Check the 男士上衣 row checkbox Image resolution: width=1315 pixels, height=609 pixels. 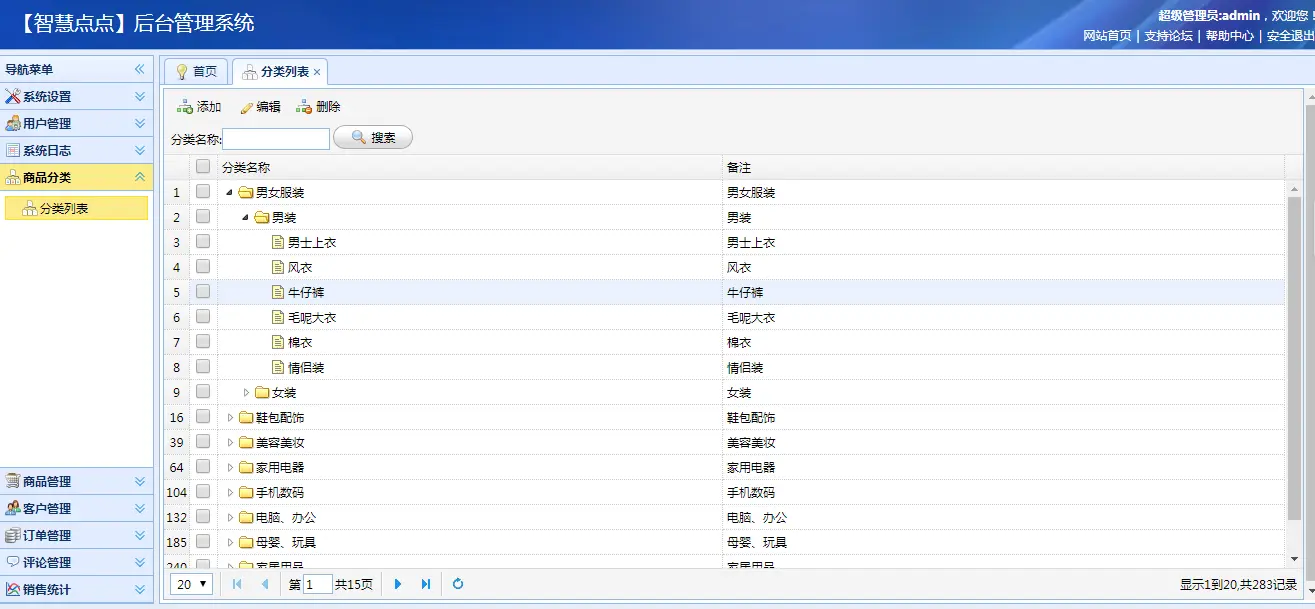[x=203, y=242]
